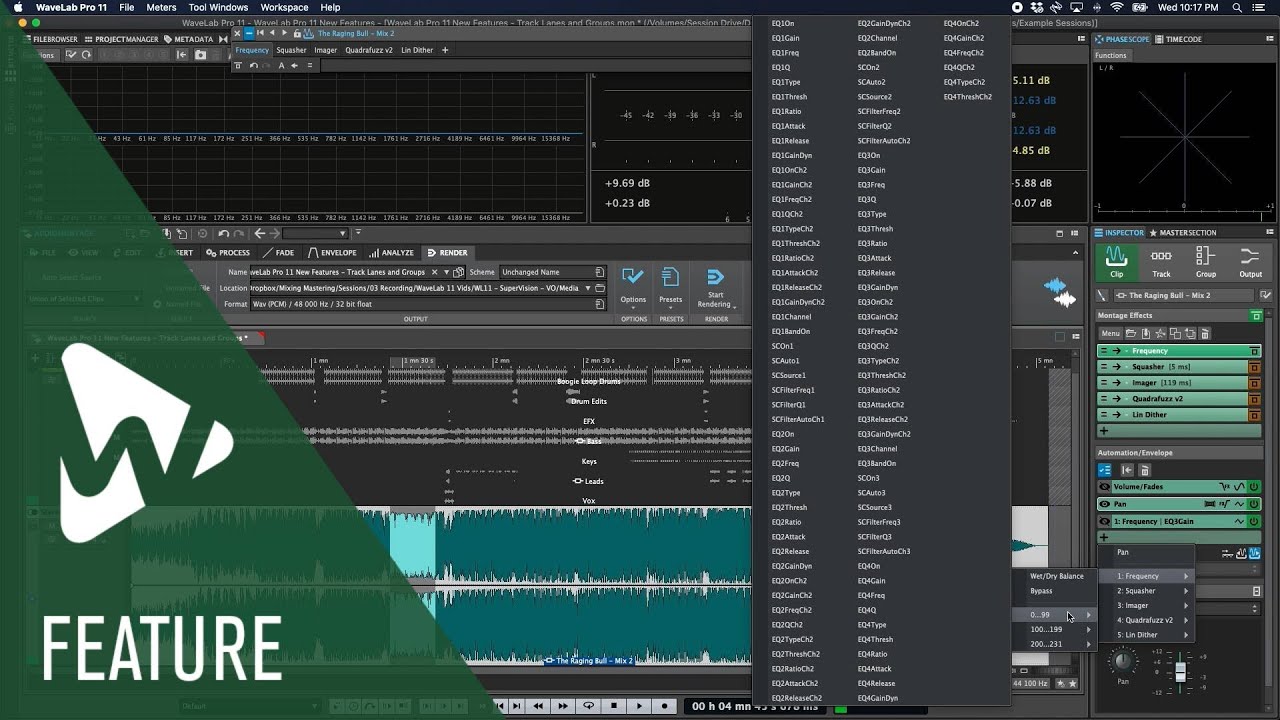Choose EQ1Freq from the parameter list

pos(785,53)
